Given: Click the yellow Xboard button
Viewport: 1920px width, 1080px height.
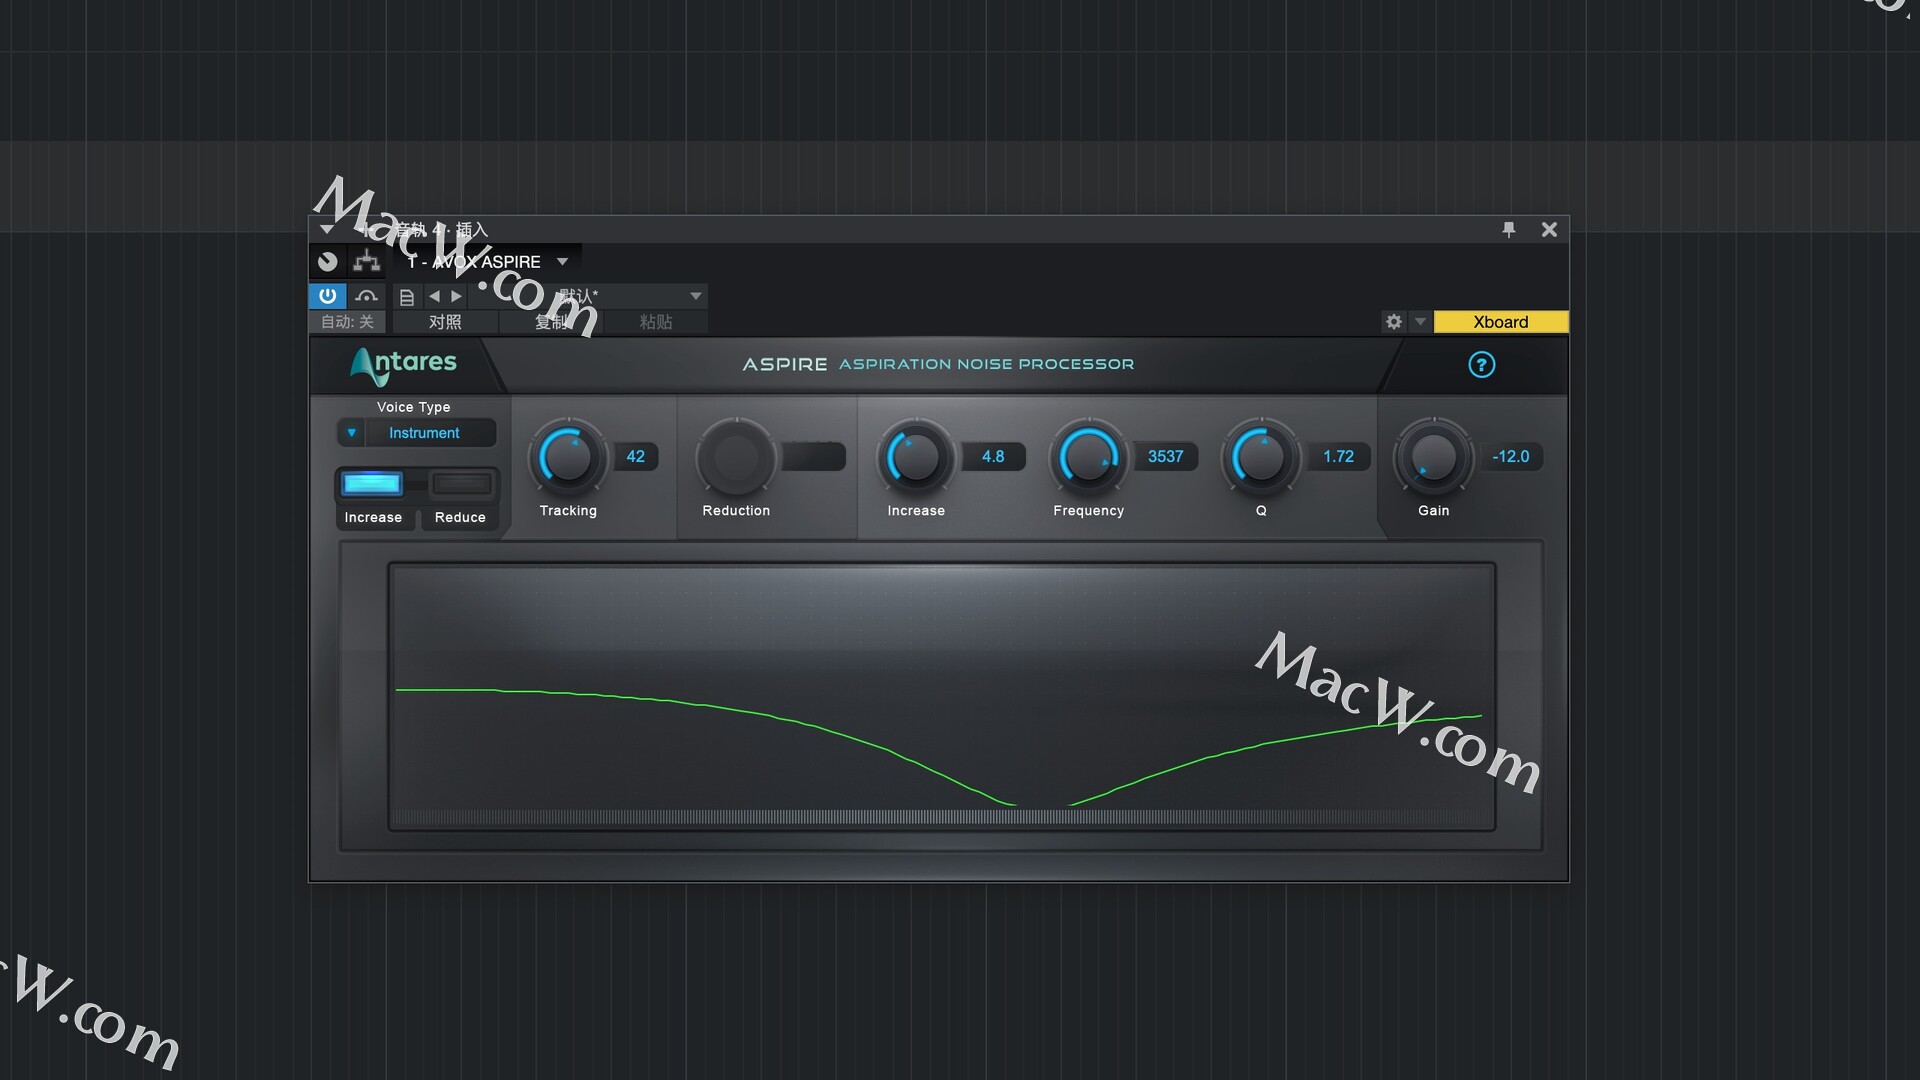Looking at the screenshot, I should click(1501, 322).
